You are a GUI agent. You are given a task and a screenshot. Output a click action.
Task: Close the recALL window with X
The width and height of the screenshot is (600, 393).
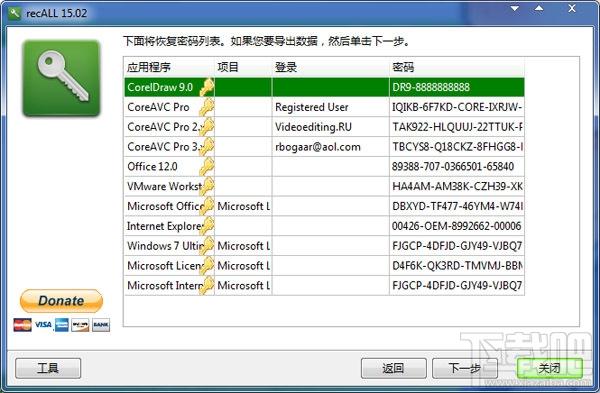point(572,8)
